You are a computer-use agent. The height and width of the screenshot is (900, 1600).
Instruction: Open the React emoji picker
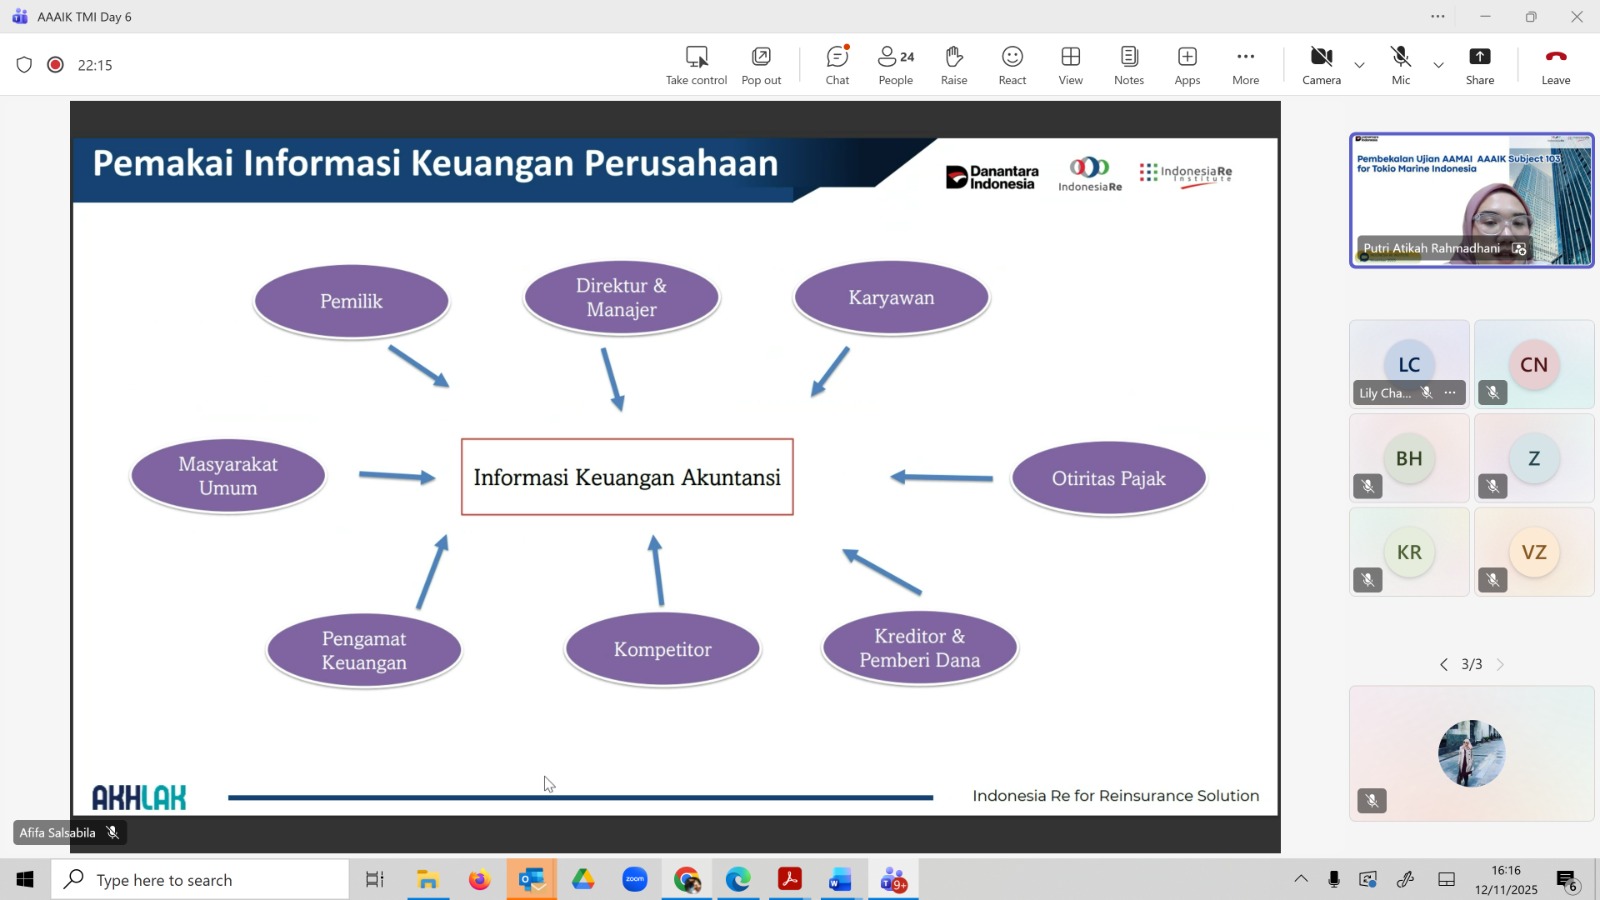[1012, 66]
